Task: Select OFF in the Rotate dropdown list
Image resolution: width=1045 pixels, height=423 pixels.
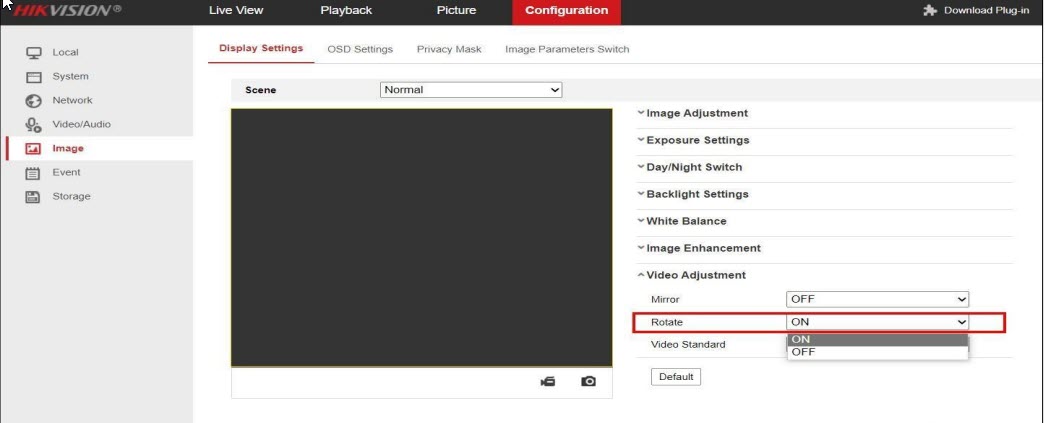Action: click(877, 352)
